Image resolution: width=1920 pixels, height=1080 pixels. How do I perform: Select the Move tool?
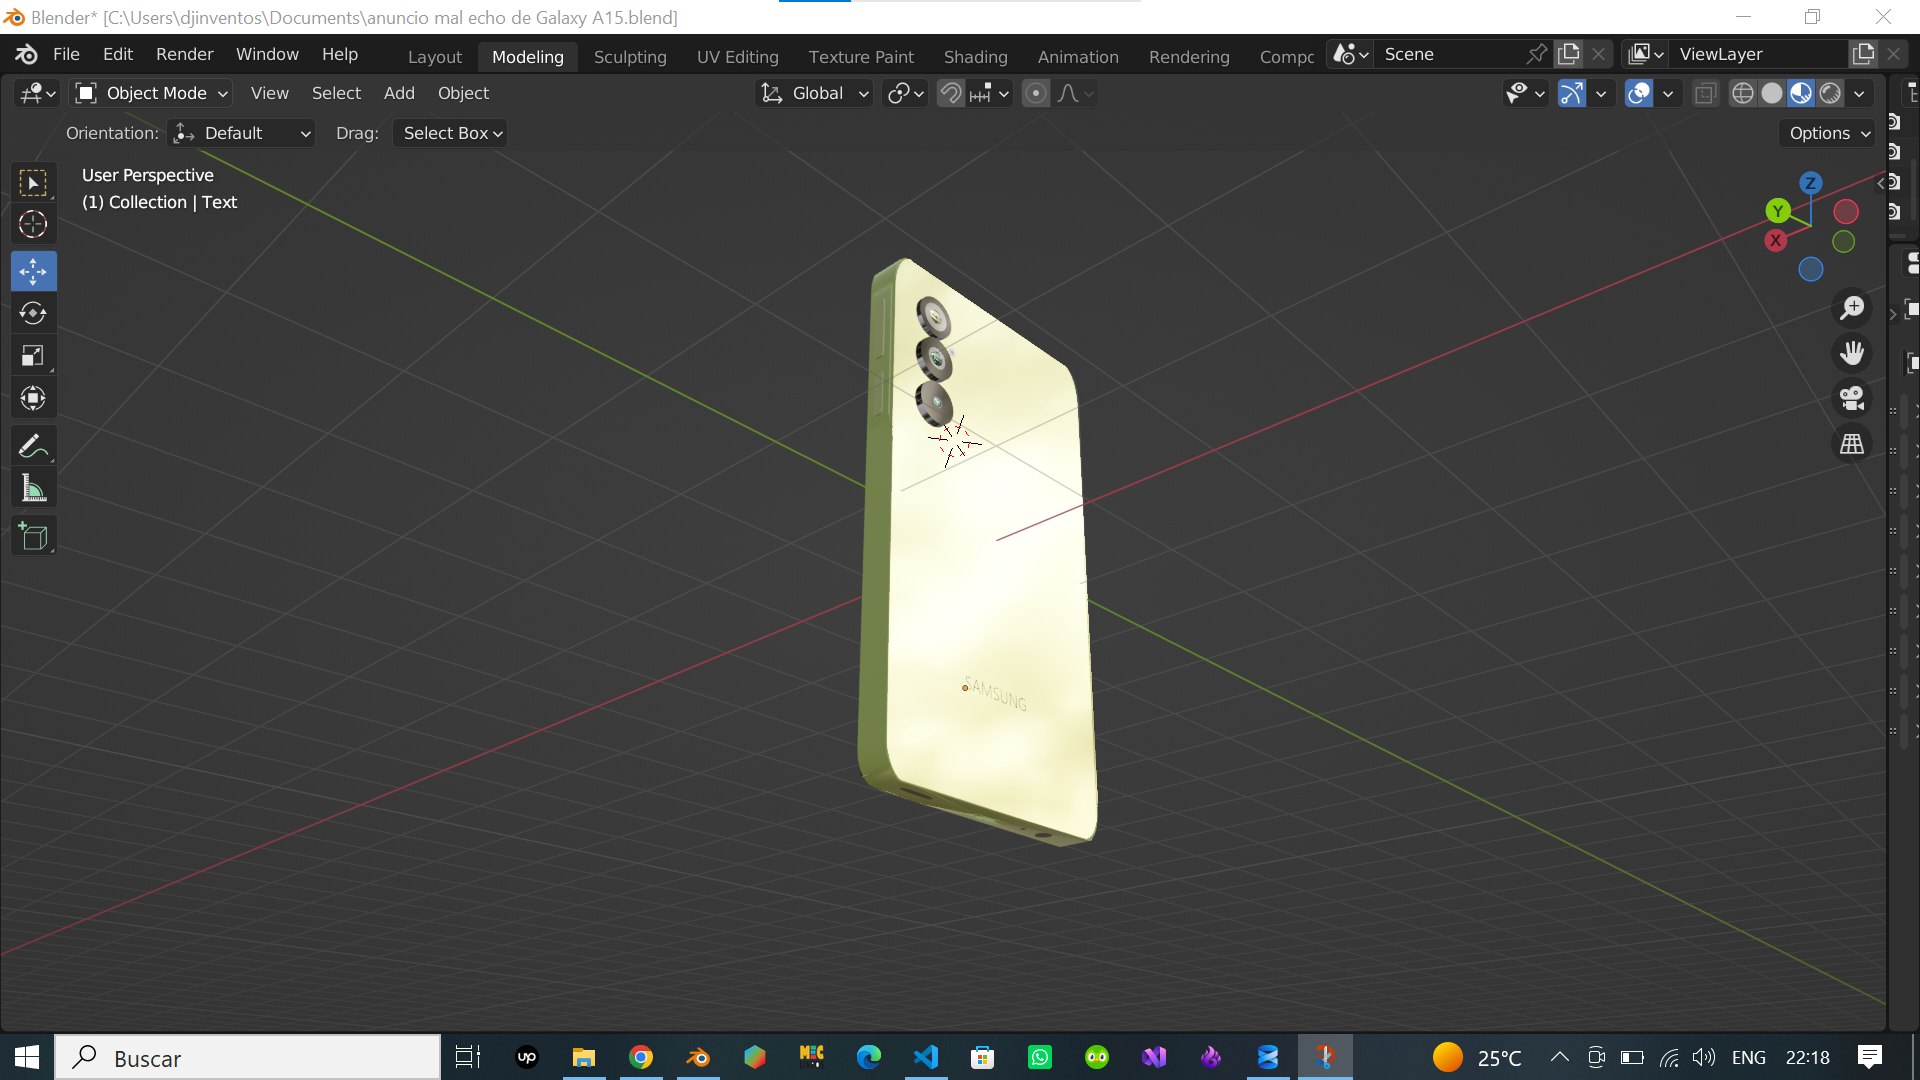33,271
